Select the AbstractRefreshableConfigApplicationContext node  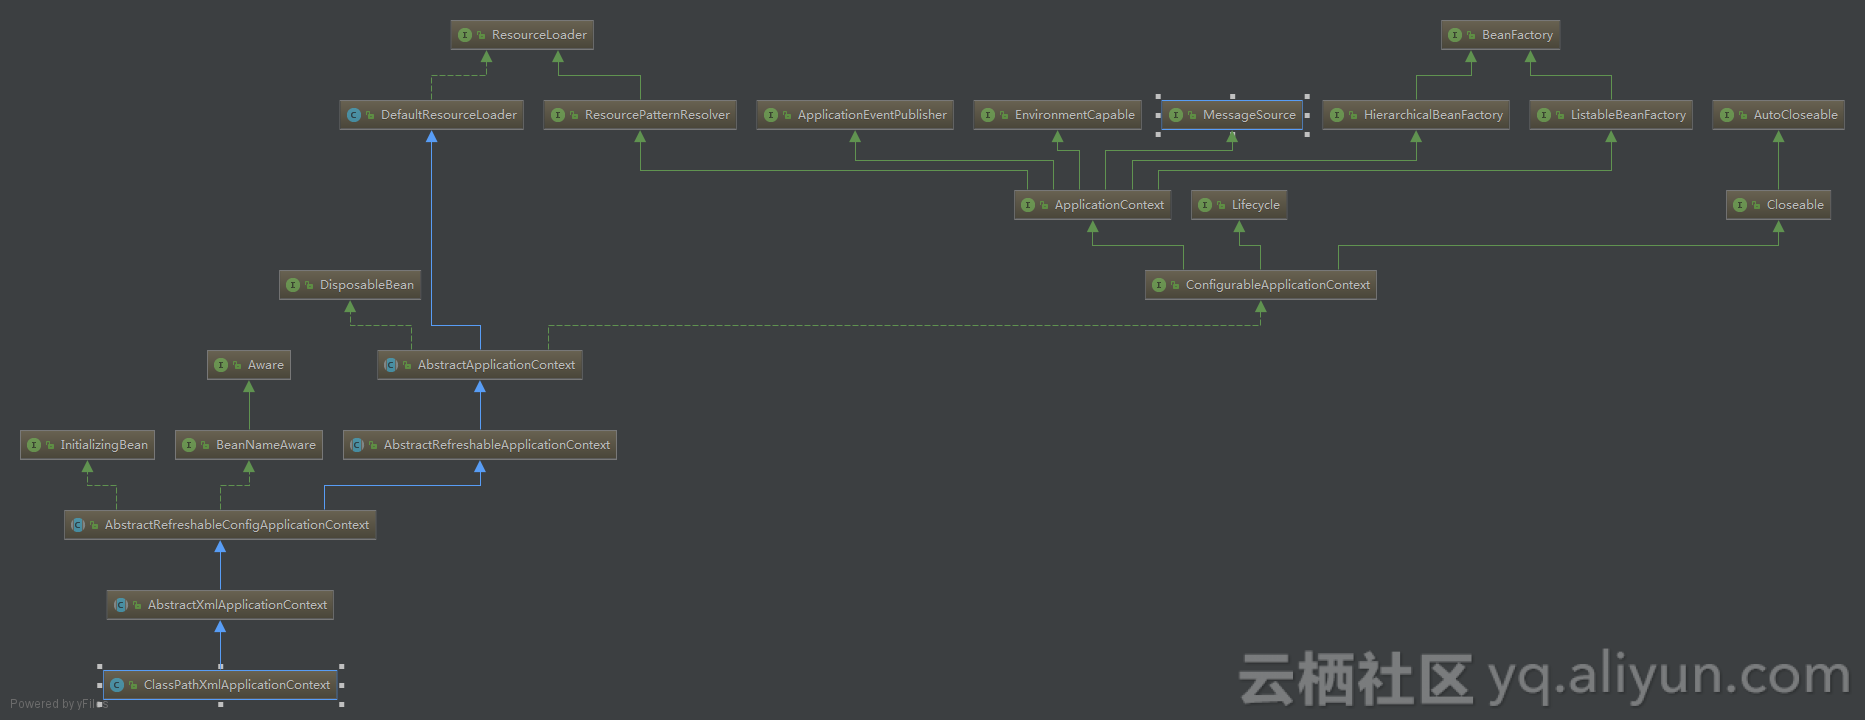pyautogui.click(x=220, y=525)
